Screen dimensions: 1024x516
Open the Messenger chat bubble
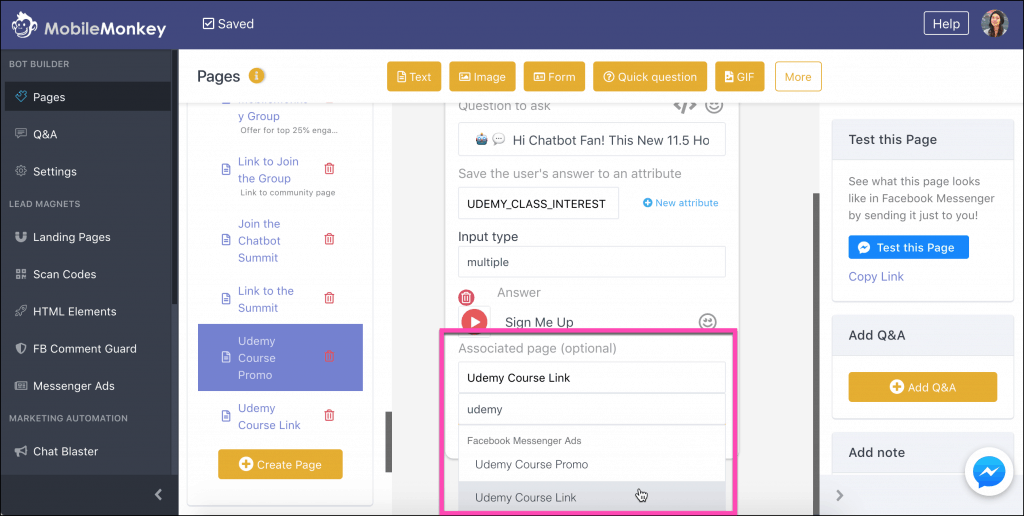989,472
